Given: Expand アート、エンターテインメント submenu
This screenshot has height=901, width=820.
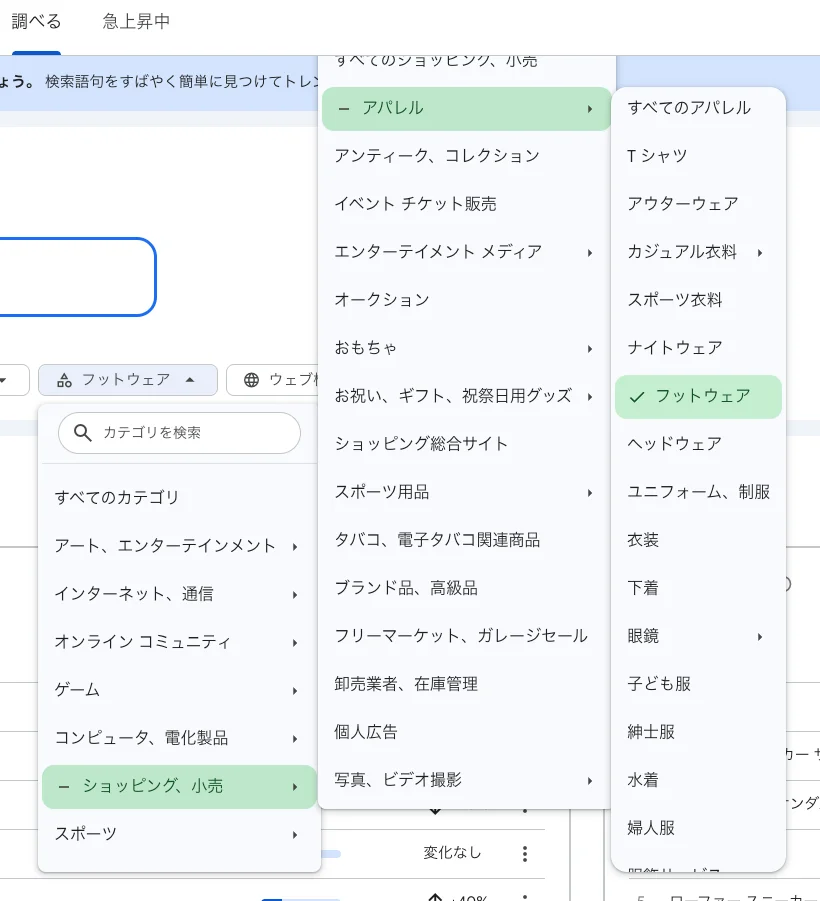Looking at the screenshot, I should (x=179, y=545).
